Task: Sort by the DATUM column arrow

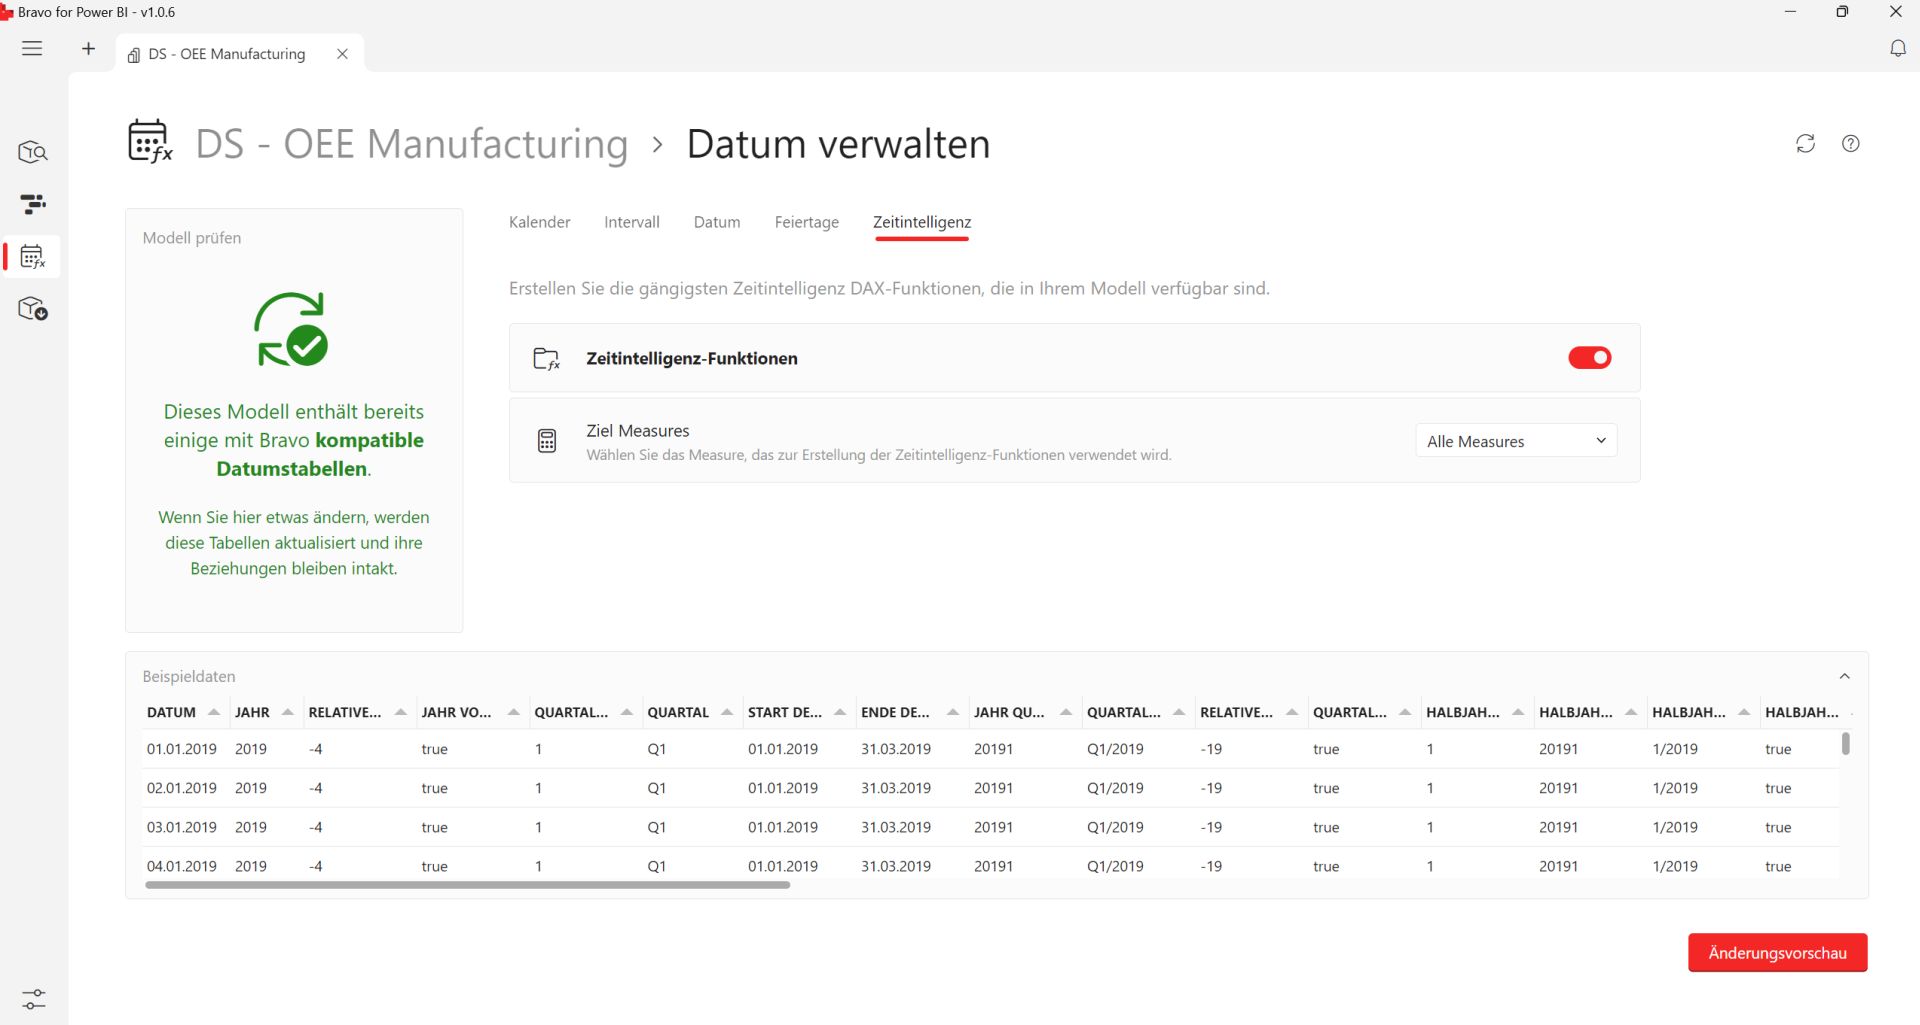Action: [213, 712]
